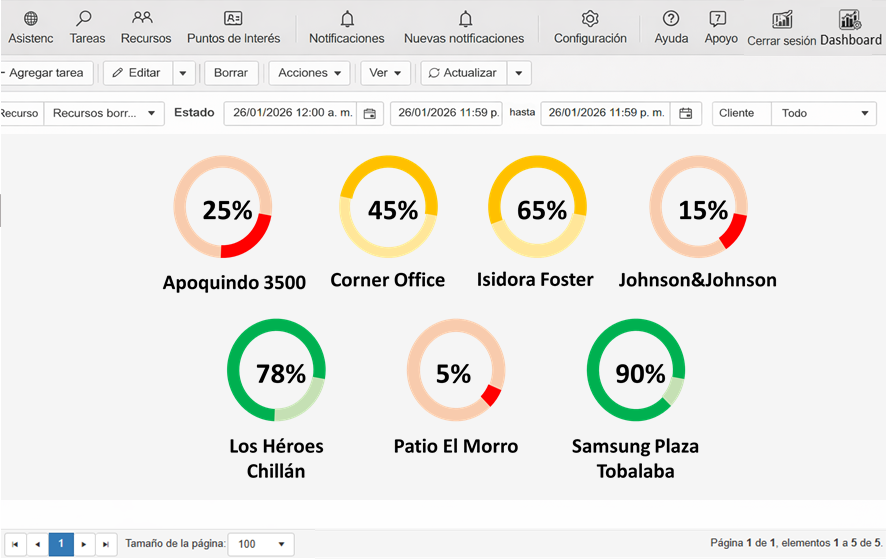Open Tareas magnifier icon

pyautogui.click(x=84, y=18)
